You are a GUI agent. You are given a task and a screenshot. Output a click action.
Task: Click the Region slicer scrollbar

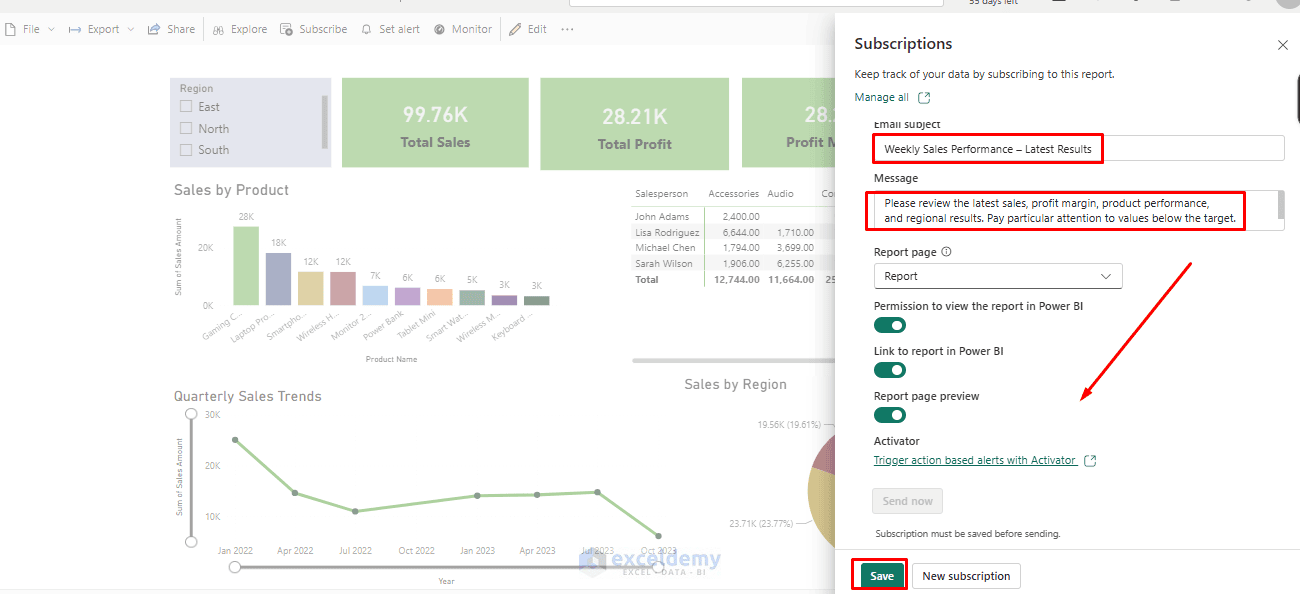pos(324,120)
